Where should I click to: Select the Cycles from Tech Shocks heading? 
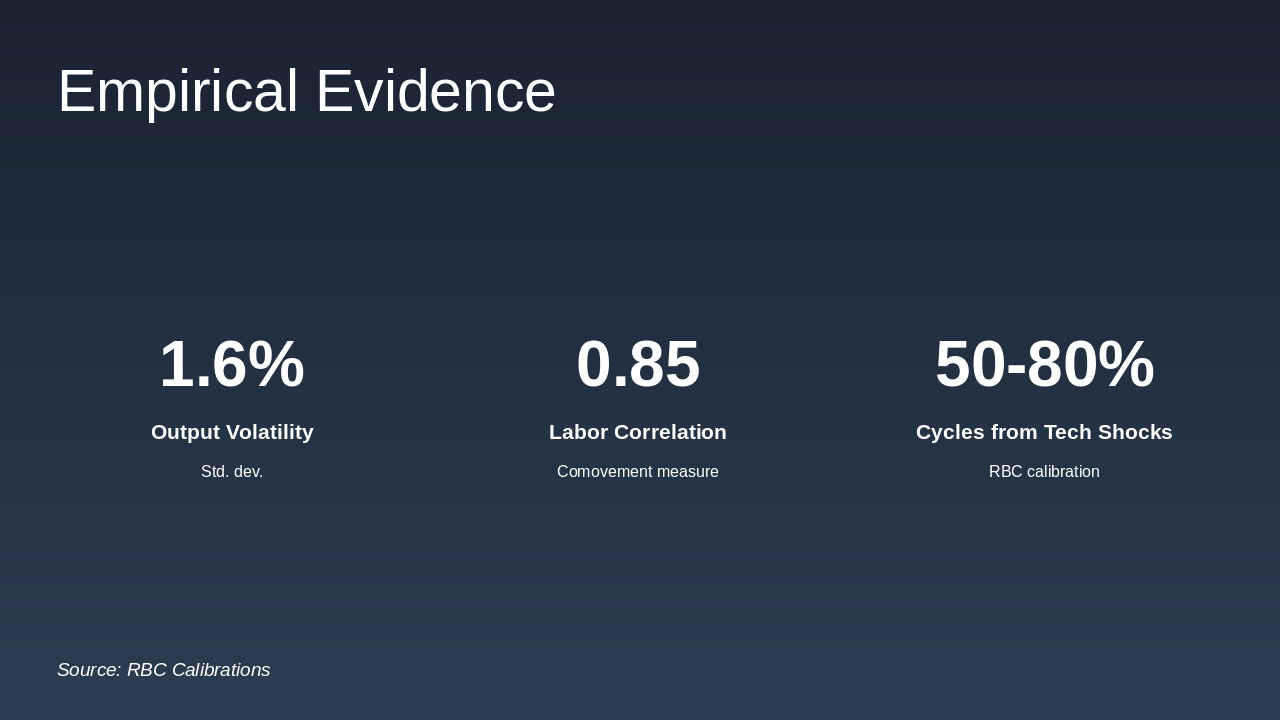pos(1044,432)
